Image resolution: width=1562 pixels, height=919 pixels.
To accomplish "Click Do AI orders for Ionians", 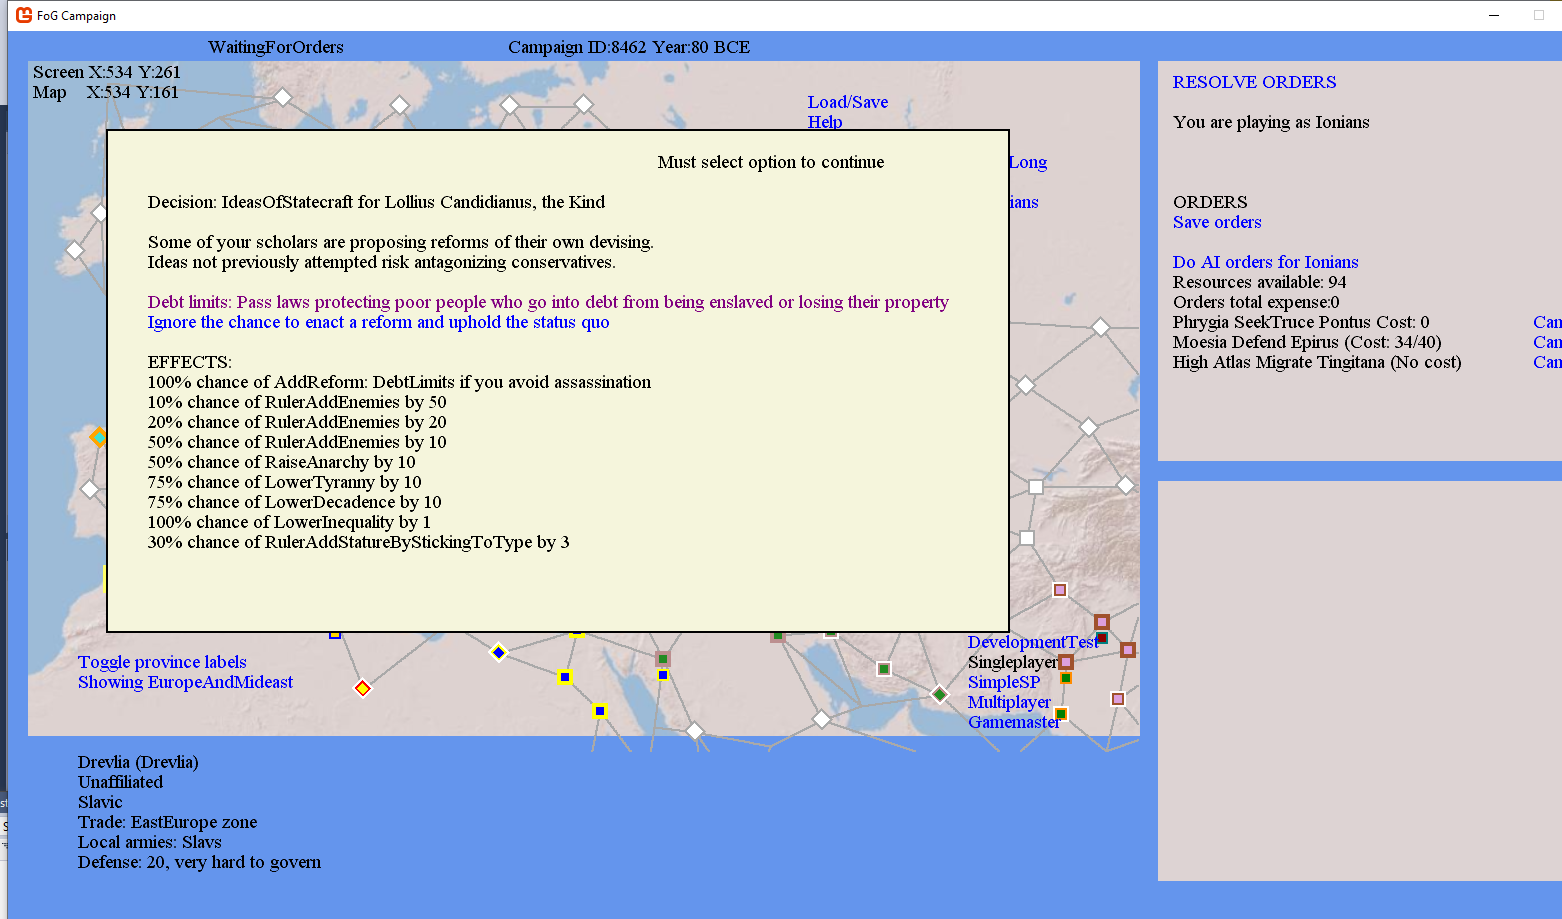I will pyautogui.click(x=1265, y=262).
